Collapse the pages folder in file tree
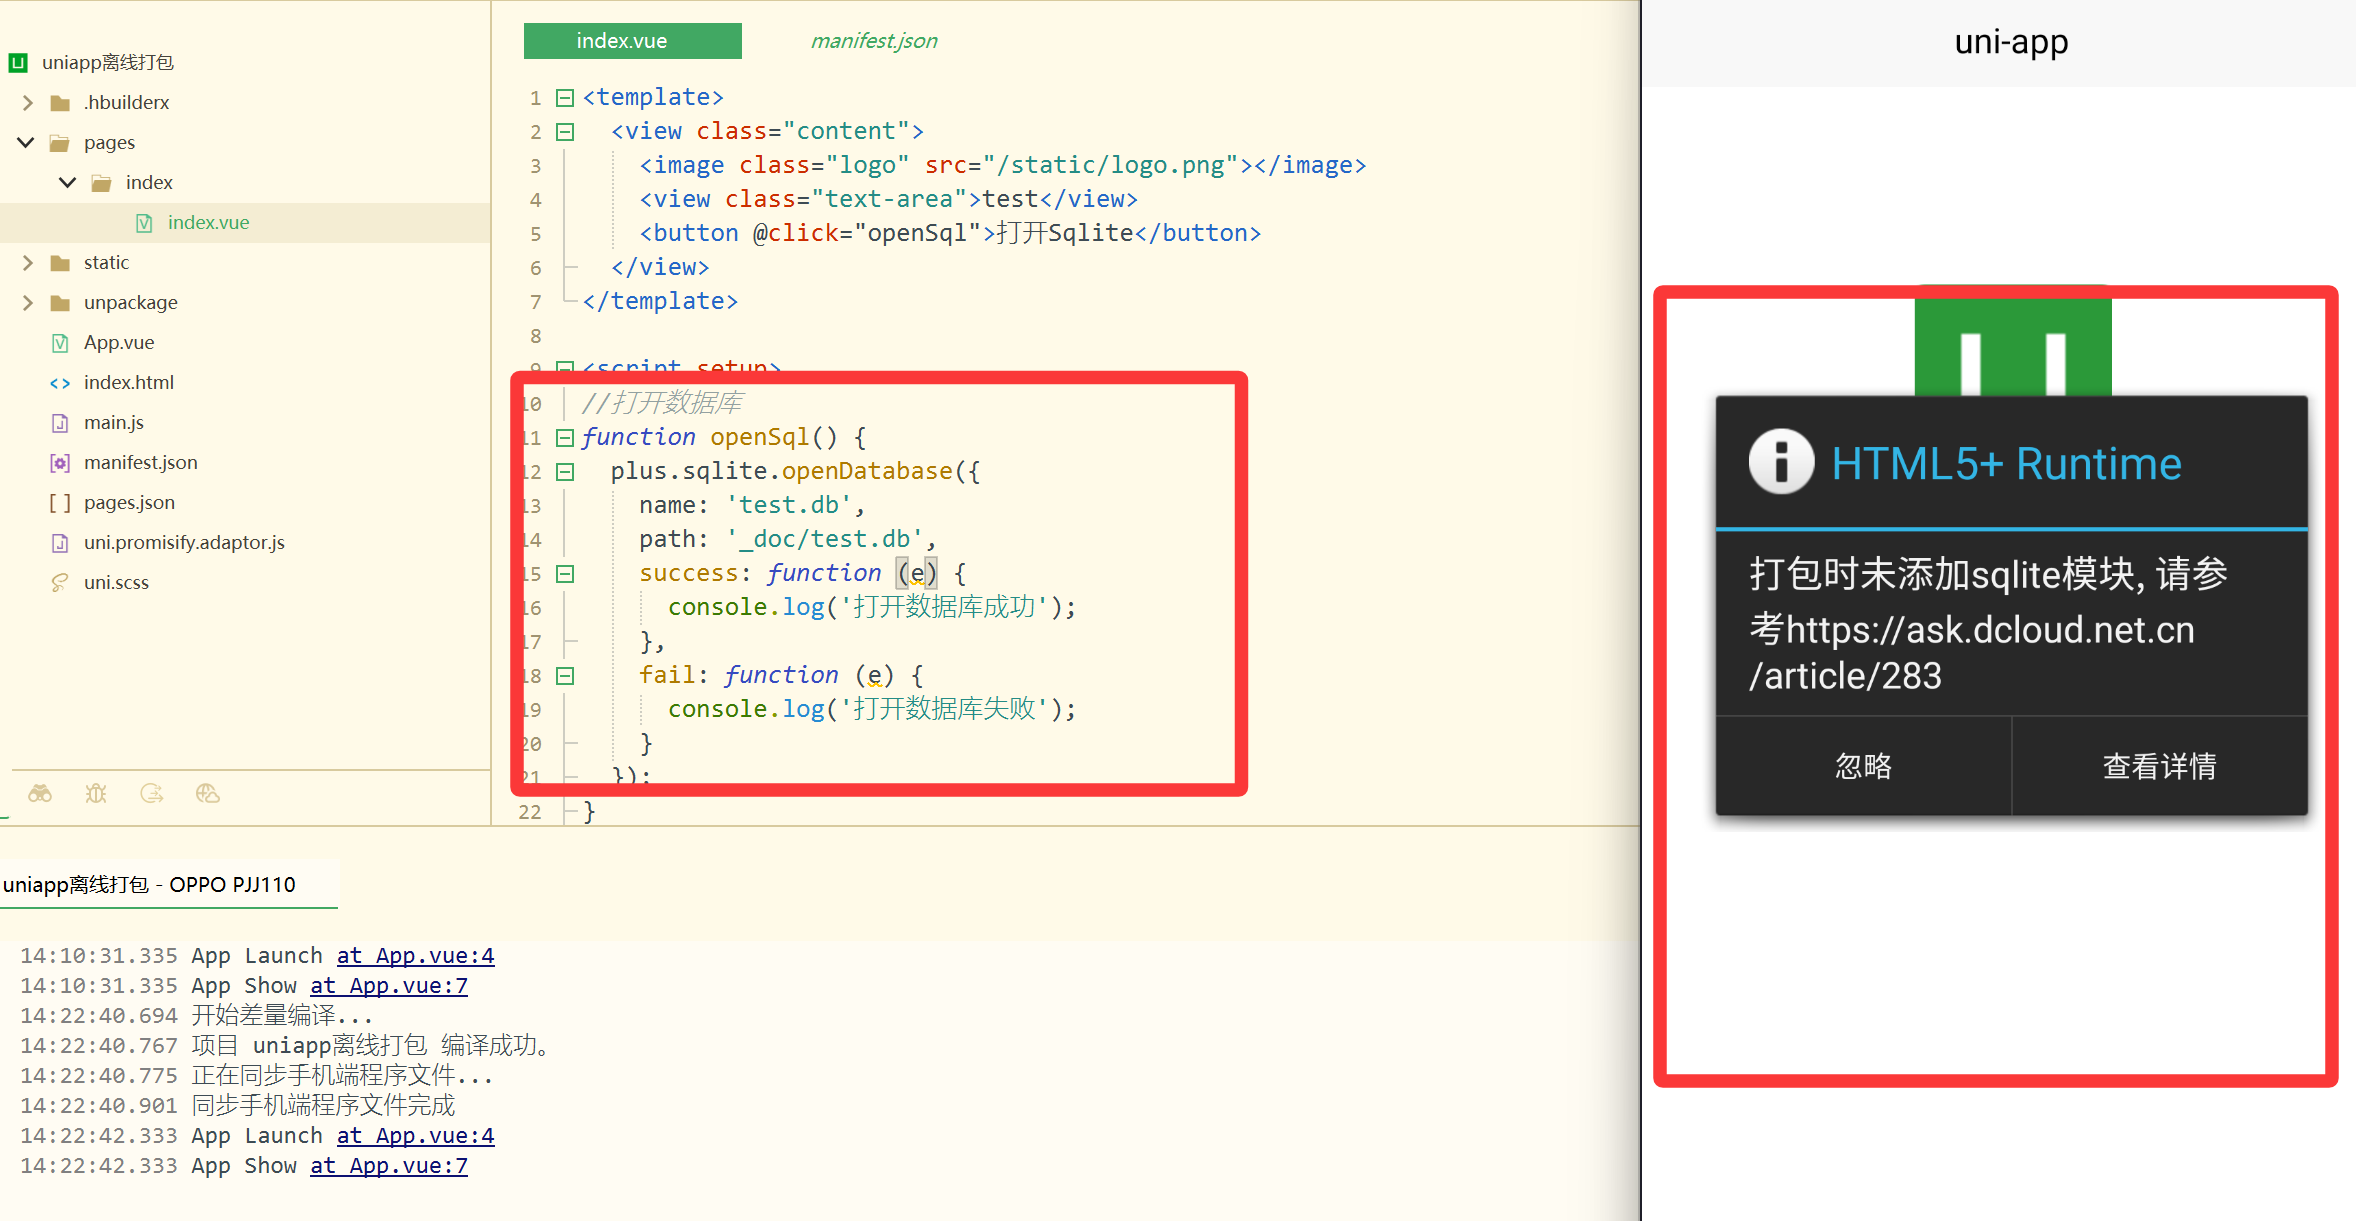2356x1221 pixels. [26, 142]
